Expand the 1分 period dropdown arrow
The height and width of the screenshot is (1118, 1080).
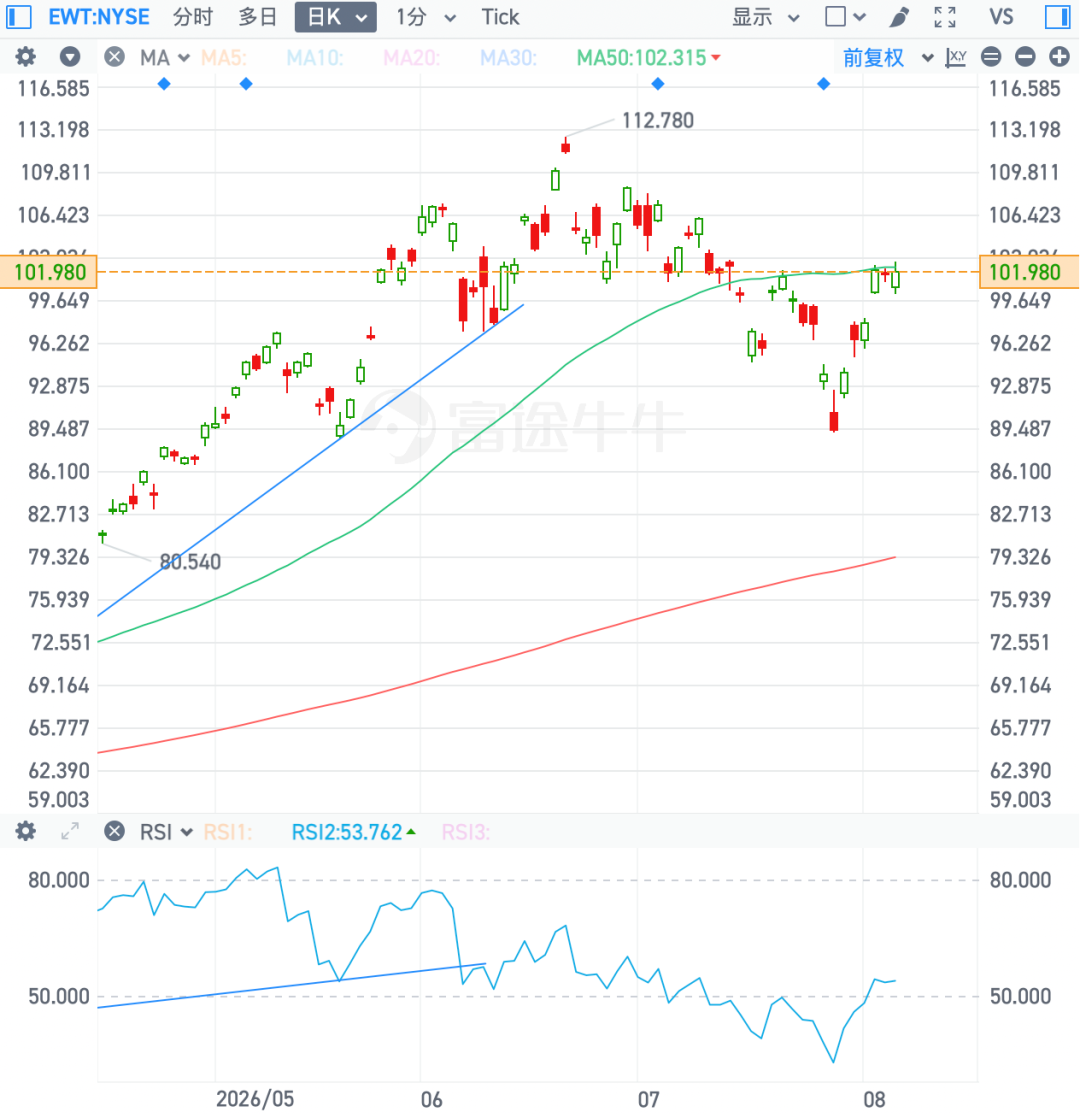450,18
